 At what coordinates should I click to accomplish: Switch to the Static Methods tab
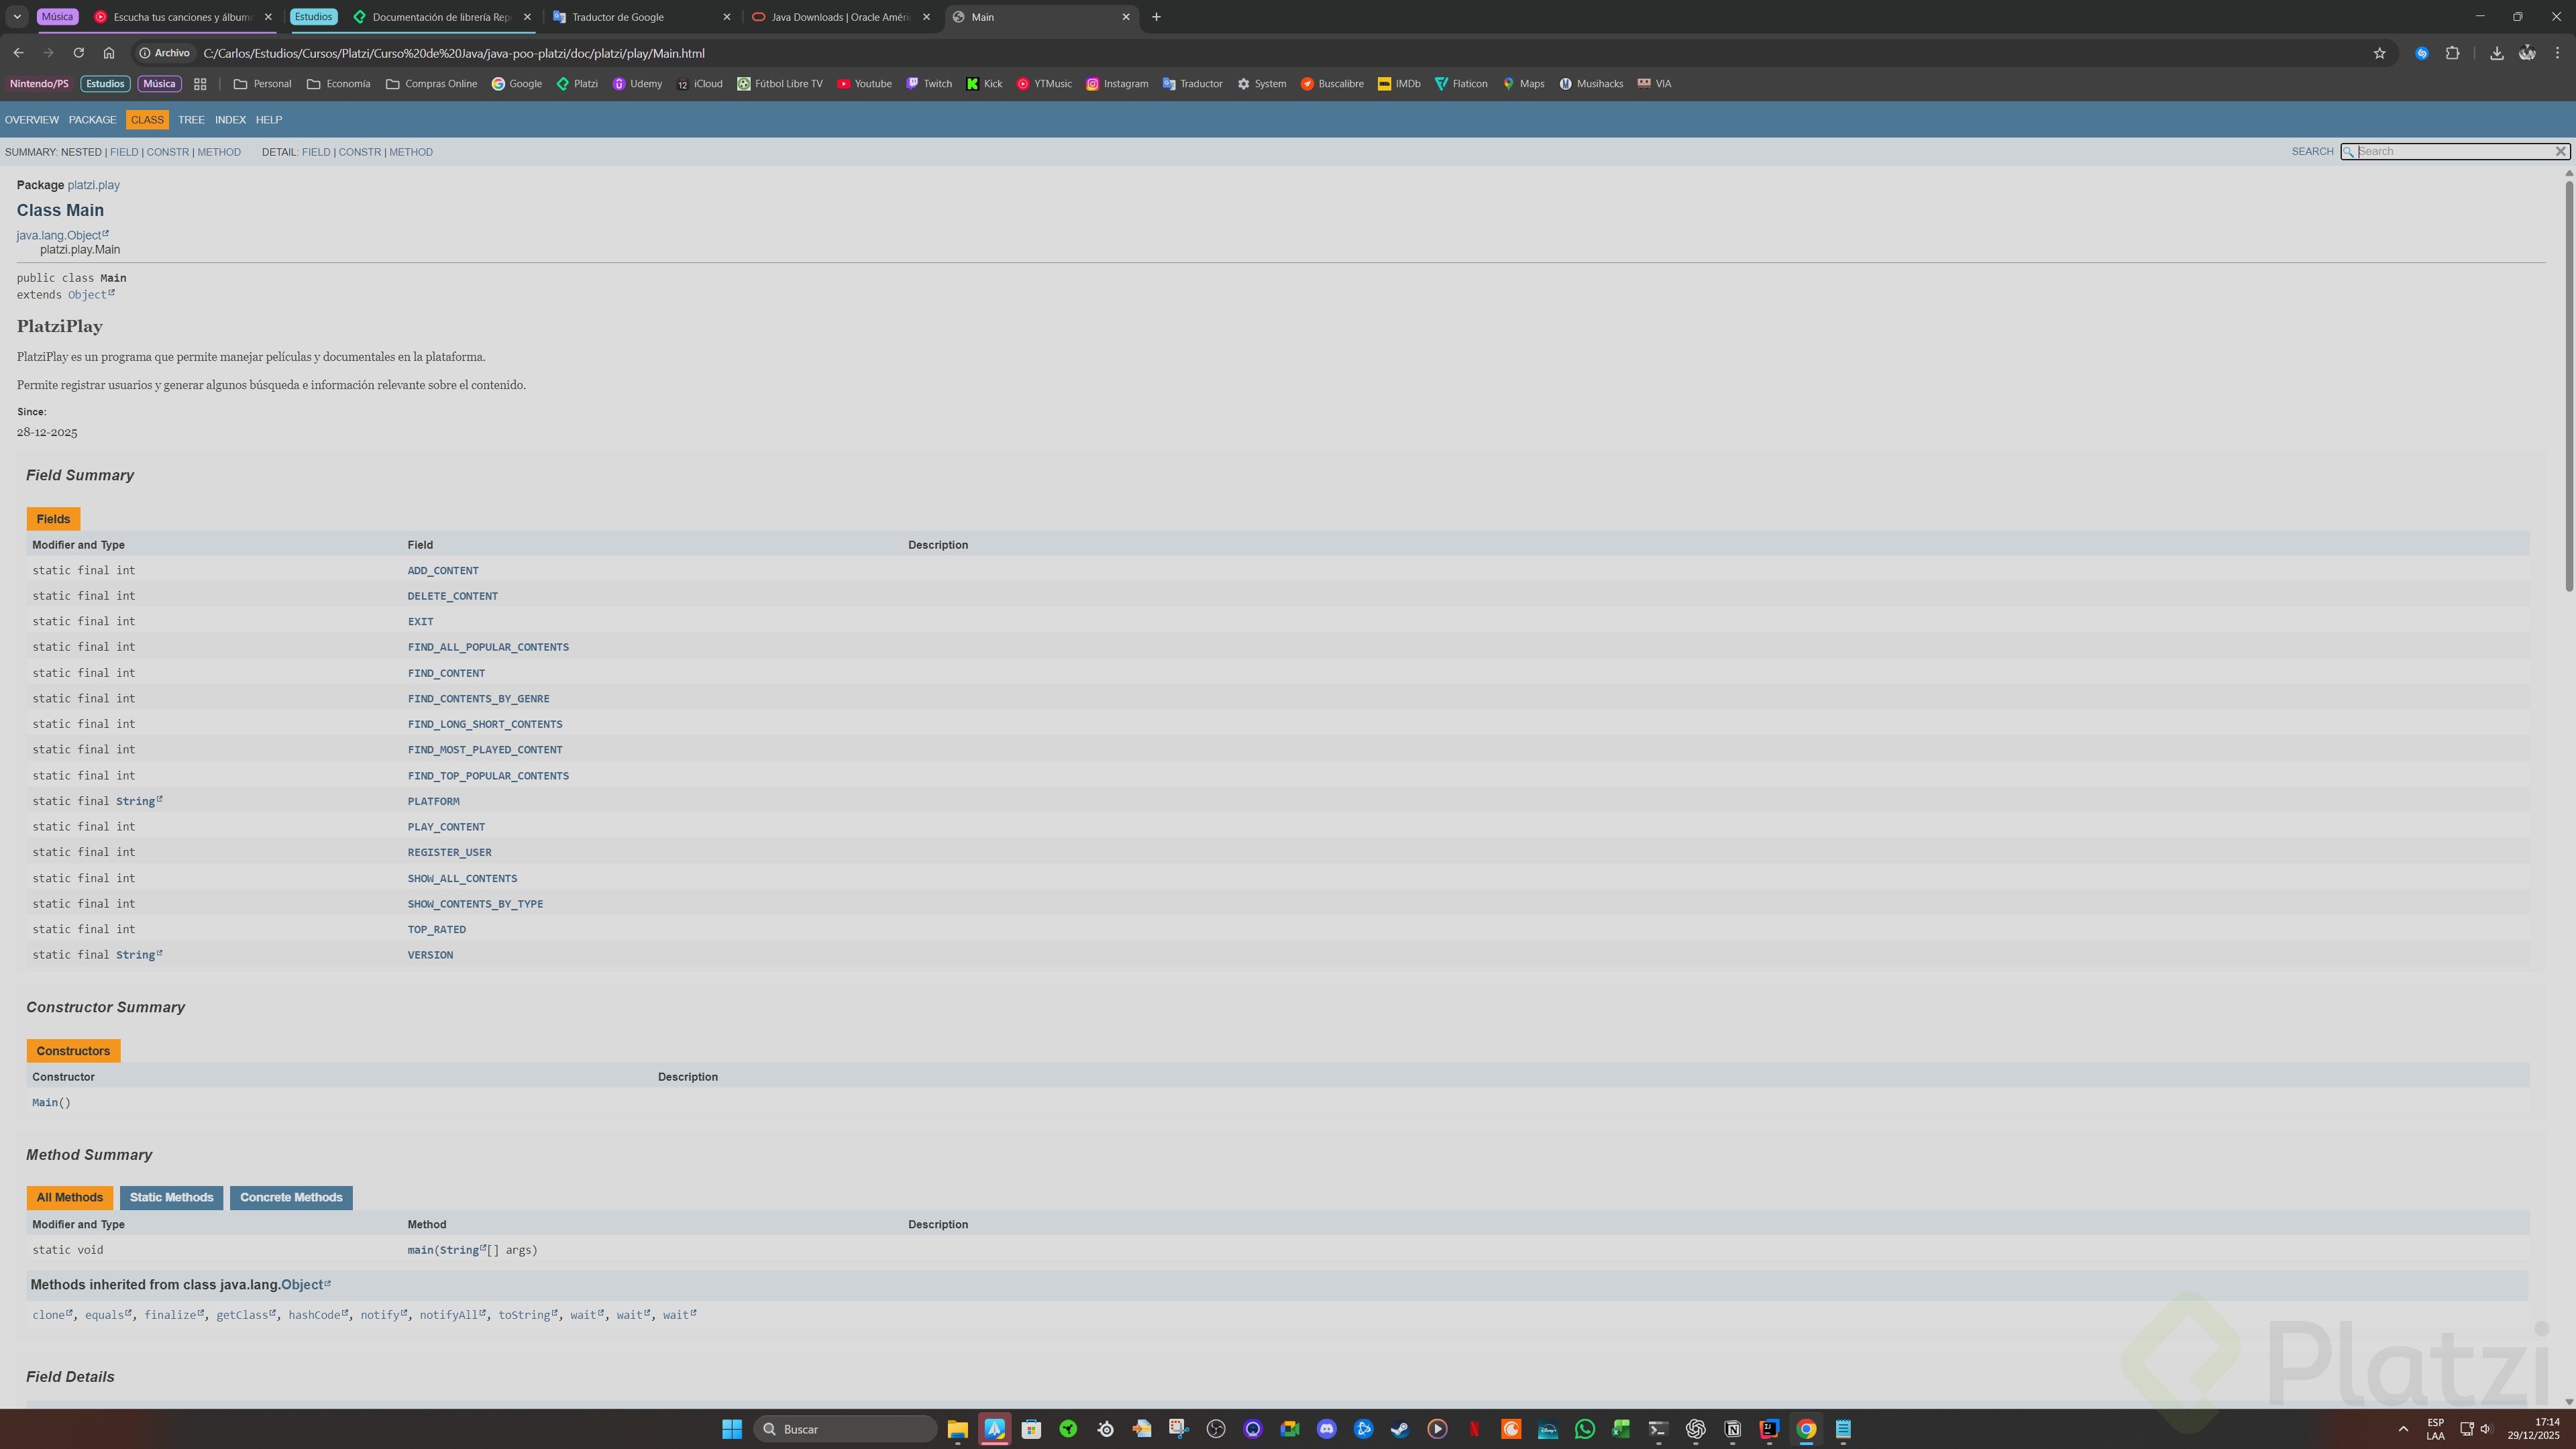click(171, 1197)
